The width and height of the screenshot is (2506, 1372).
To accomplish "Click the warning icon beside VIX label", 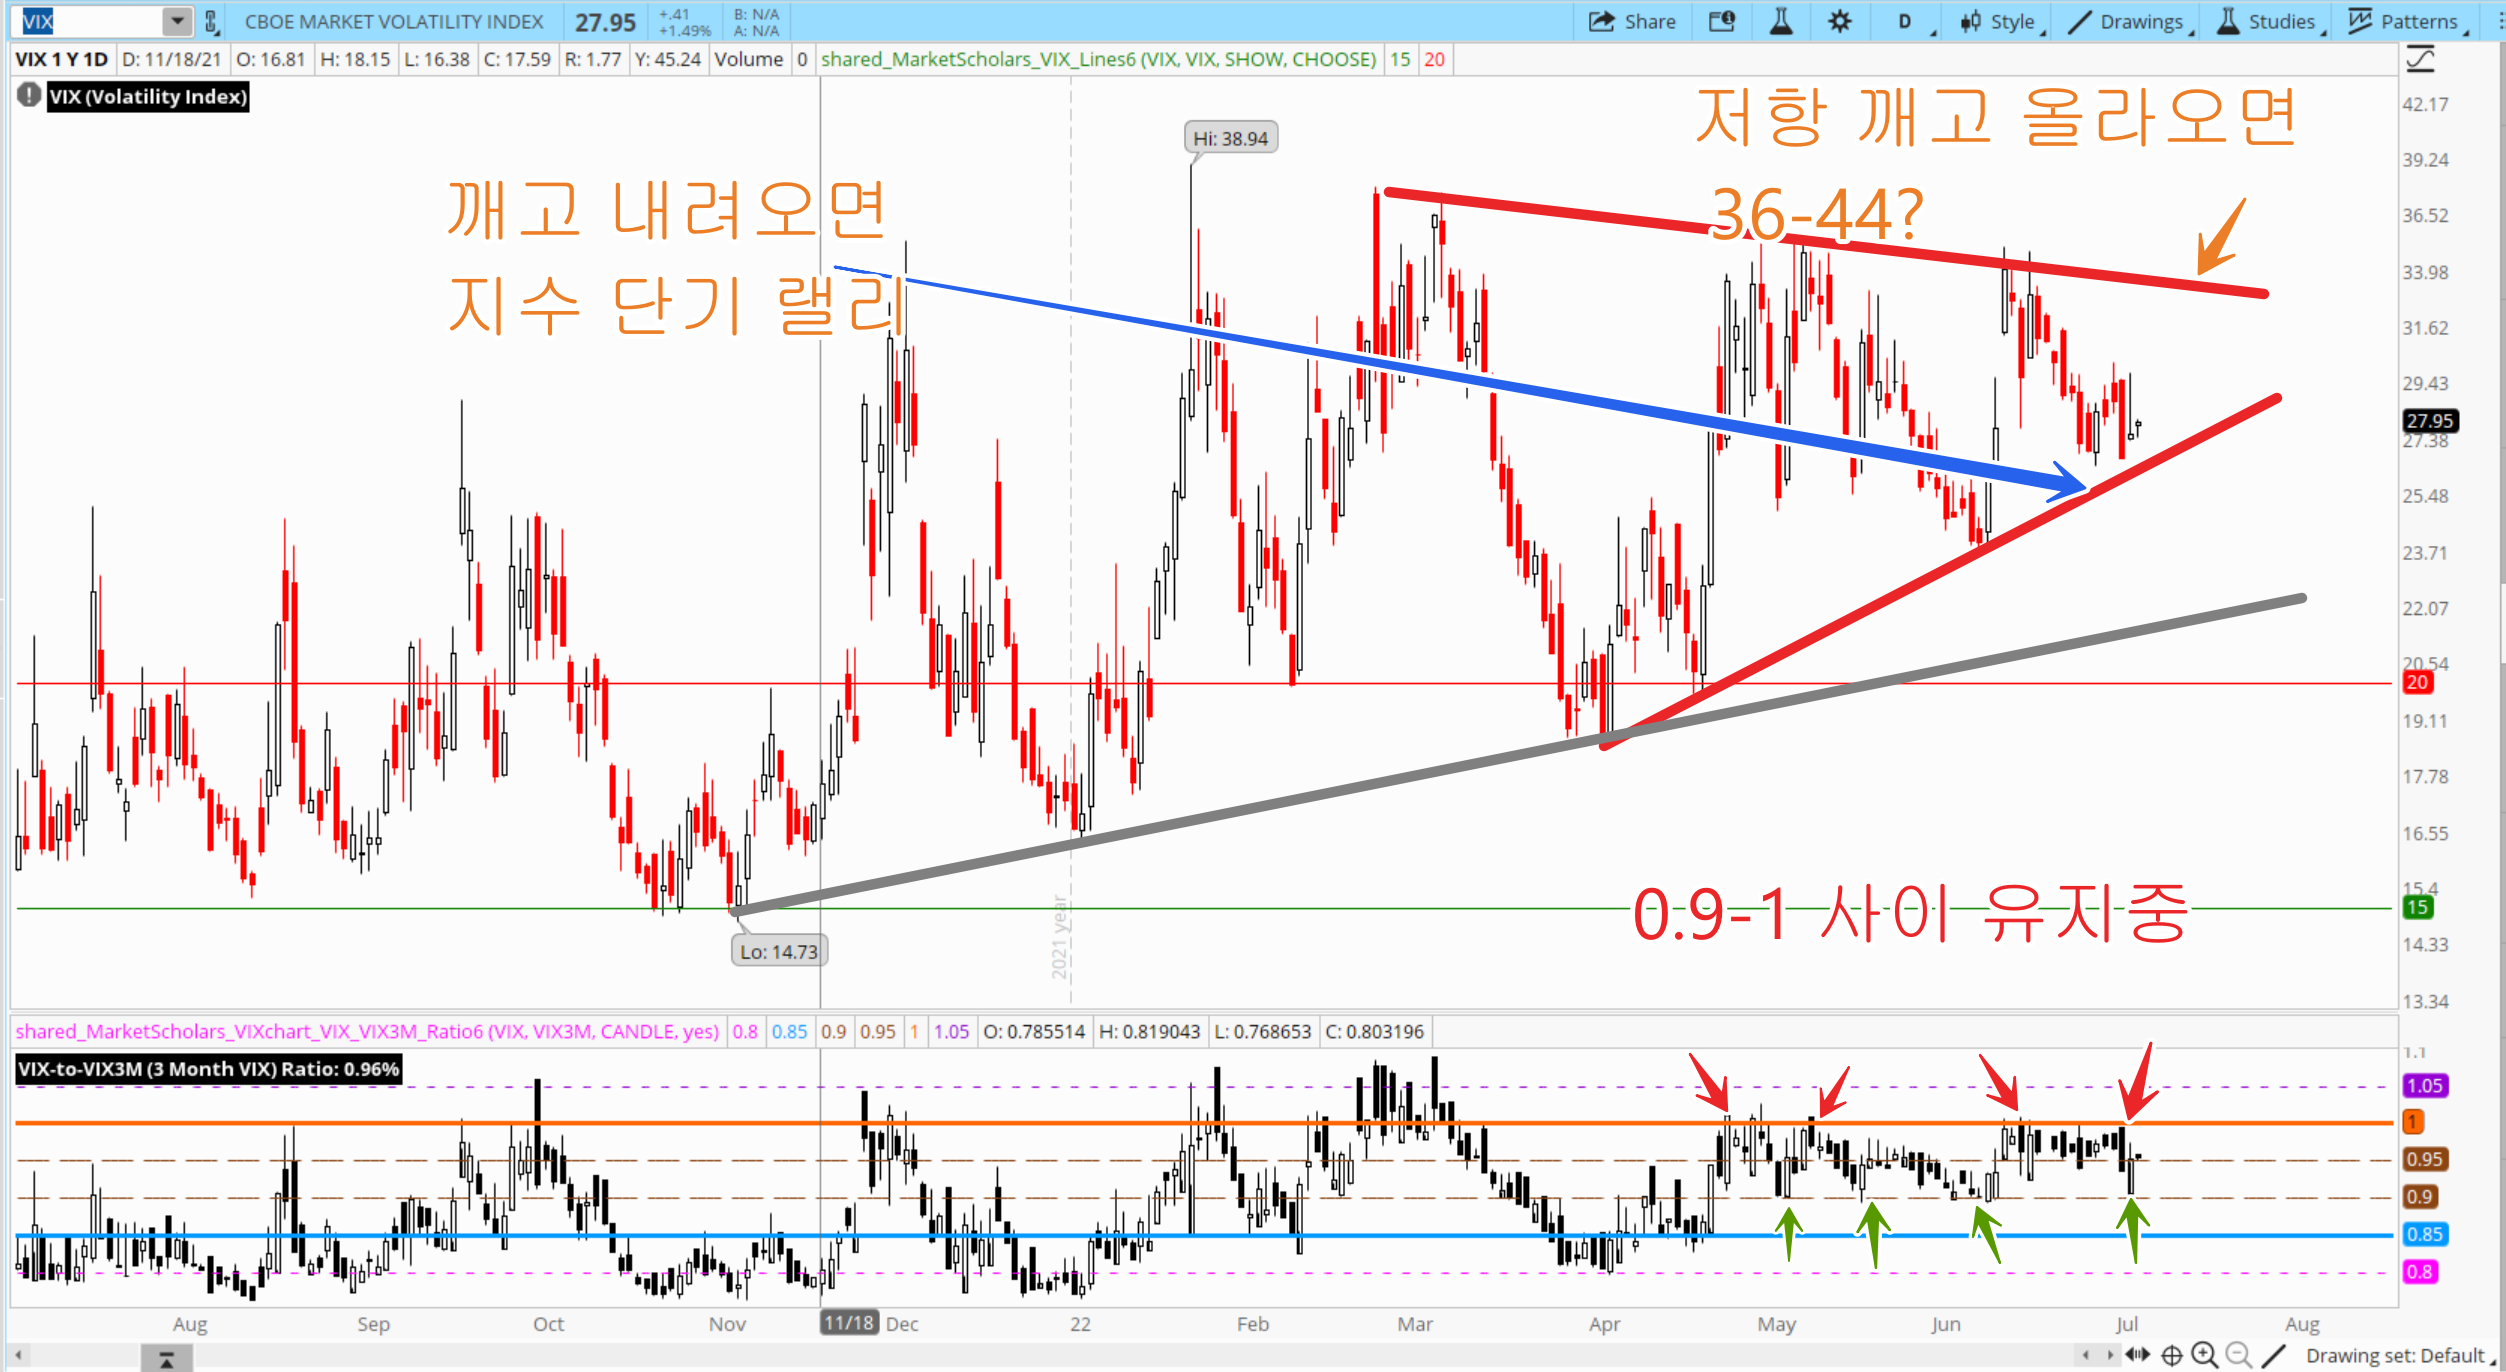I will point(29,96).
